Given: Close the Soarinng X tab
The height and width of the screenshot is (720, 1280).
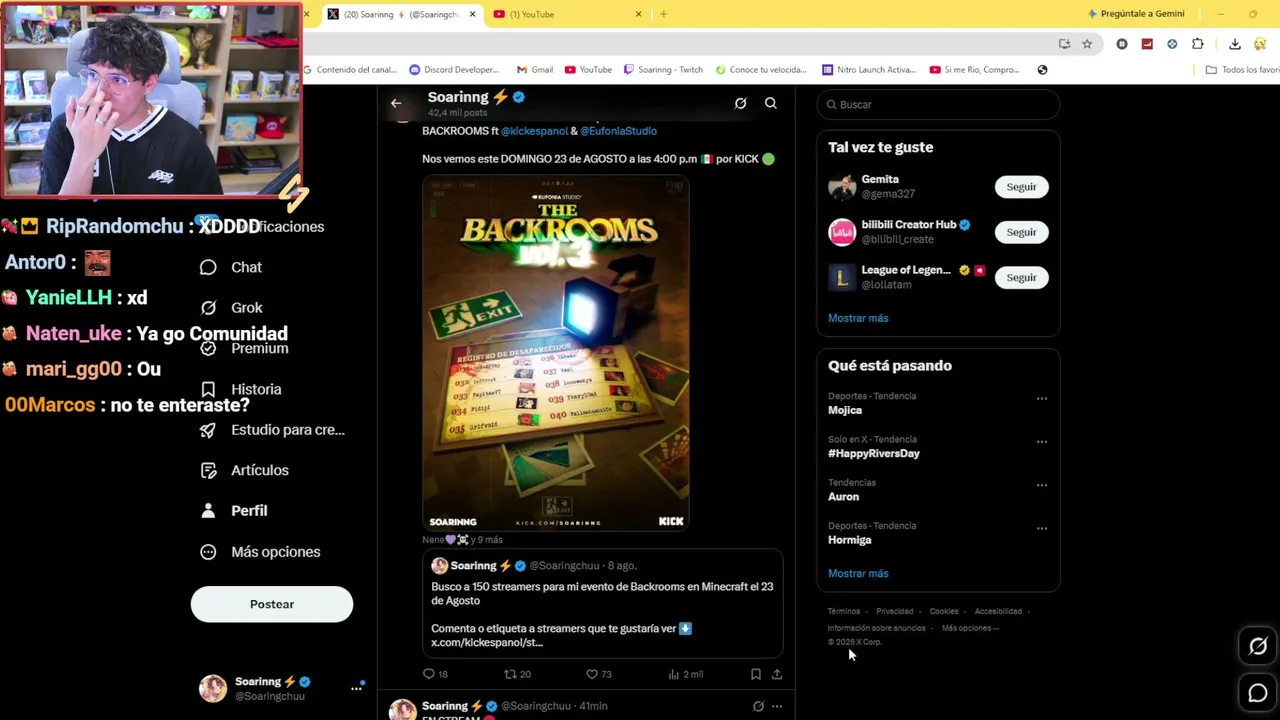Looking at the screenshot, I should point(472,14).
